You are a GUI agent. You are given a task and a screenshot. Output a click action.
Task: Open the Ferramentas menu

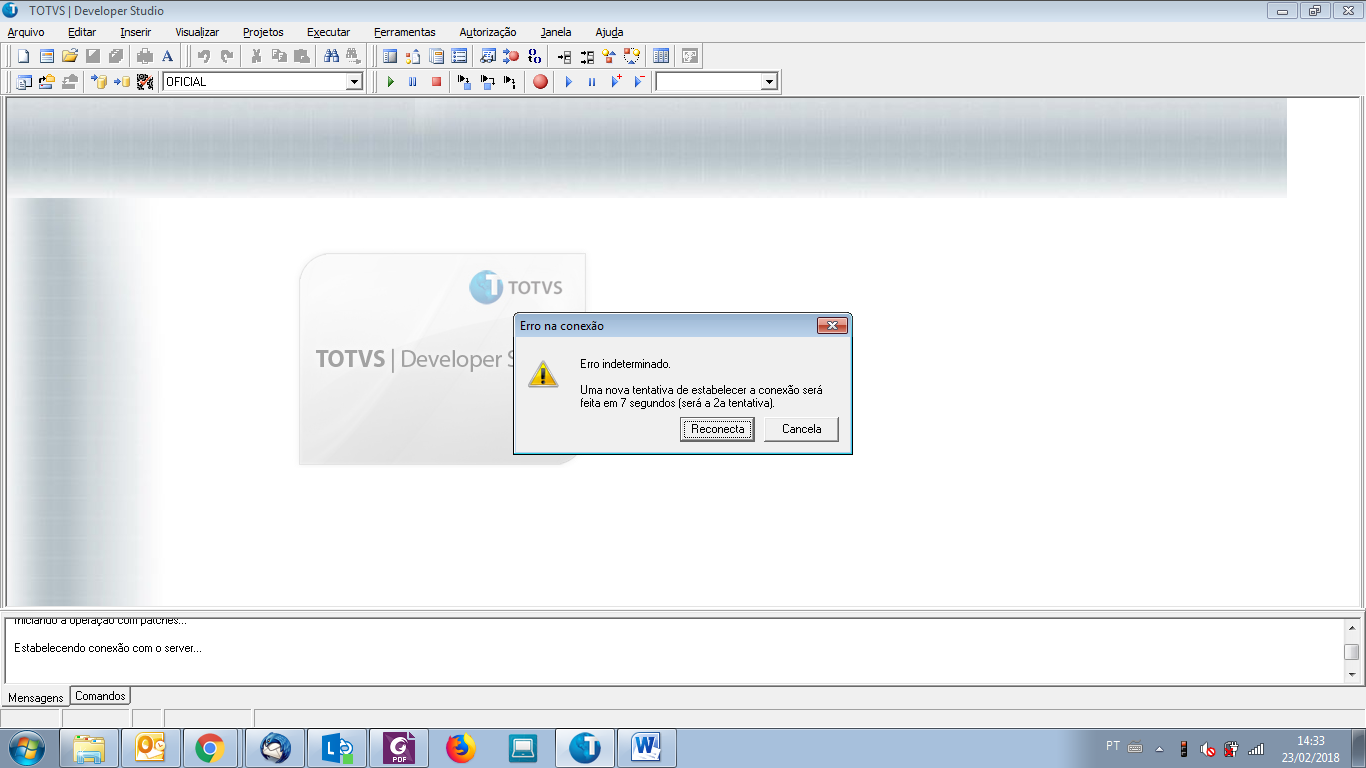click(x=405, y=32)
